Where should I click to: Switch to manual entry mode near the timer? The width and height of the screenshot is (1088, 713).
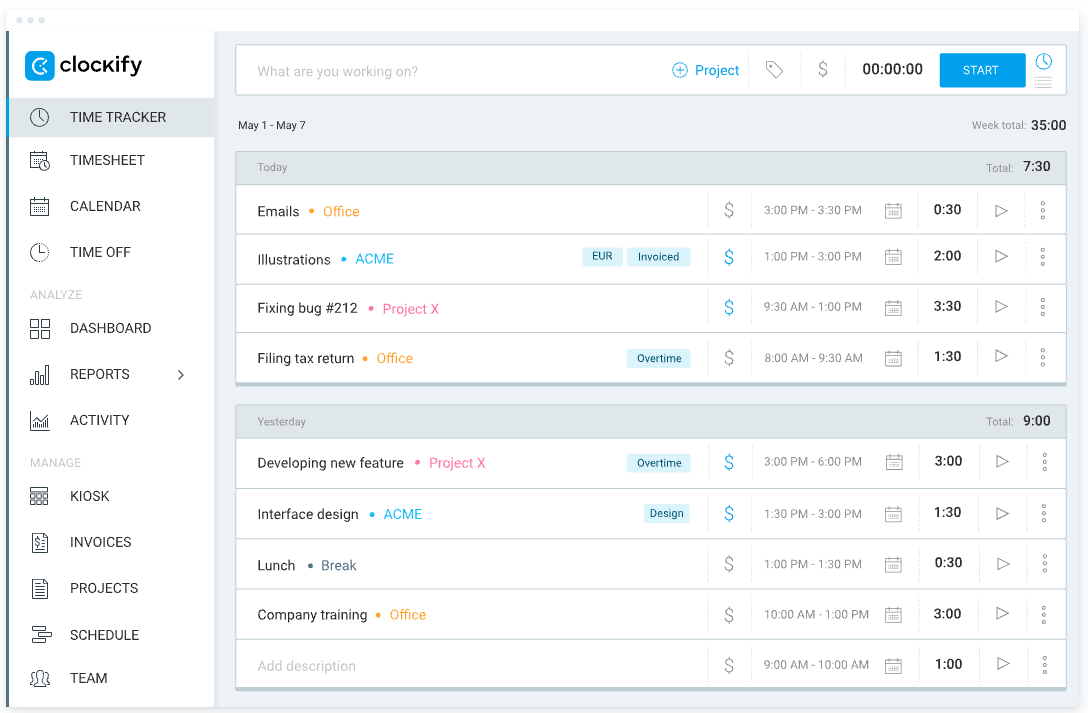click(x=1044, y=80)
